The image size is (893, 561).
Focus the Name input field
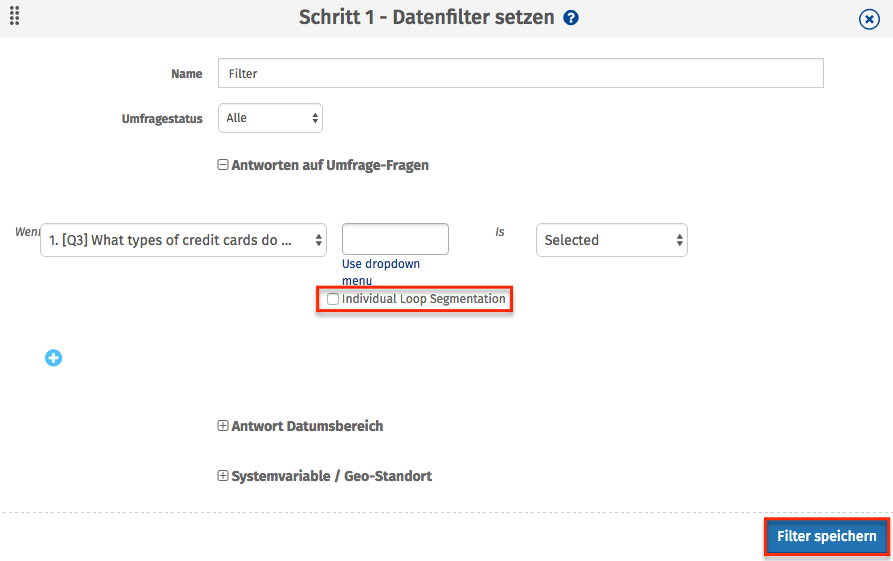tap(521, 73)
